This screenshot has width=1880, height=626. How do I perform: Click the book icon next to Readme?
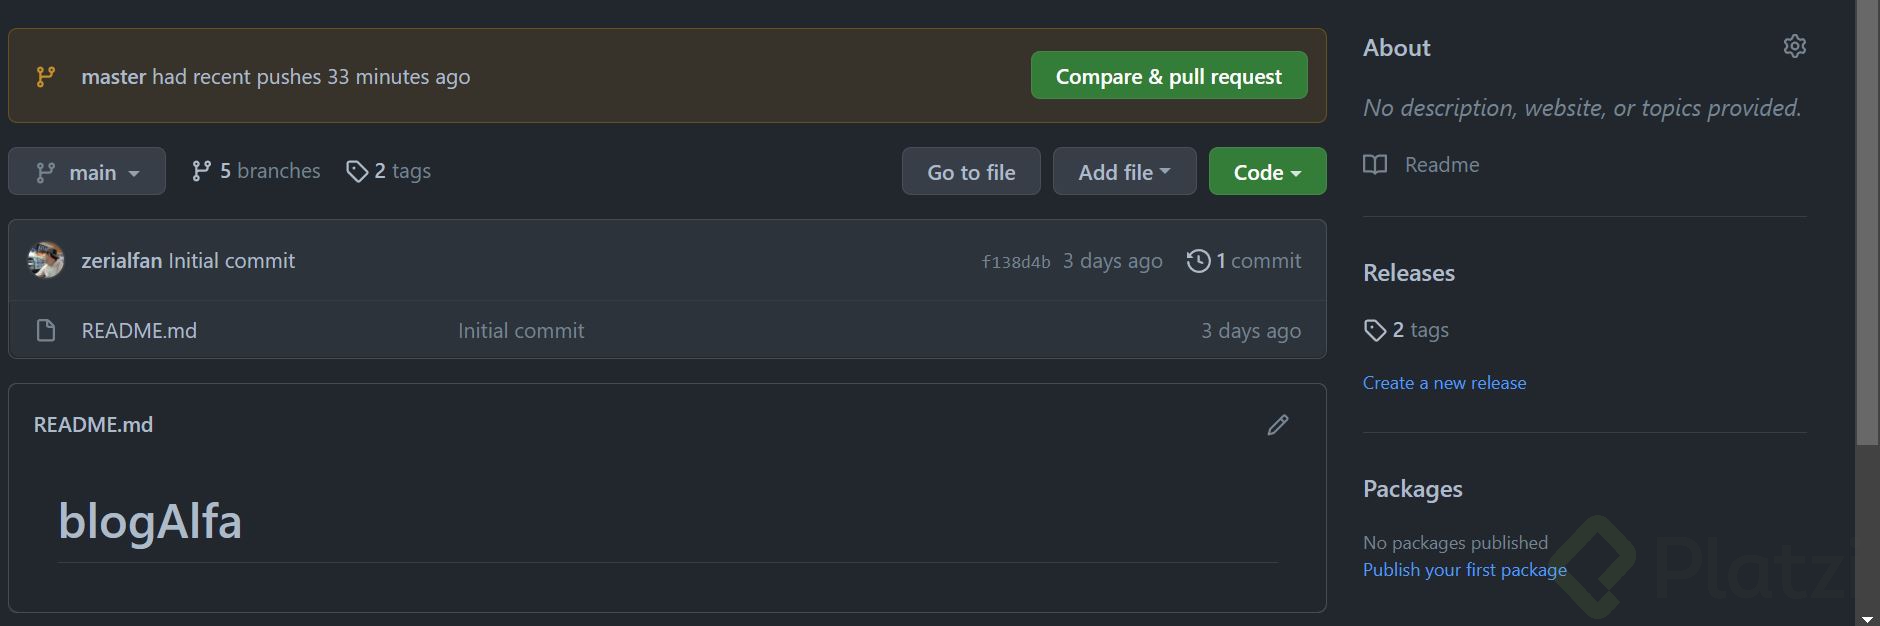click(x=1375, y=165)
